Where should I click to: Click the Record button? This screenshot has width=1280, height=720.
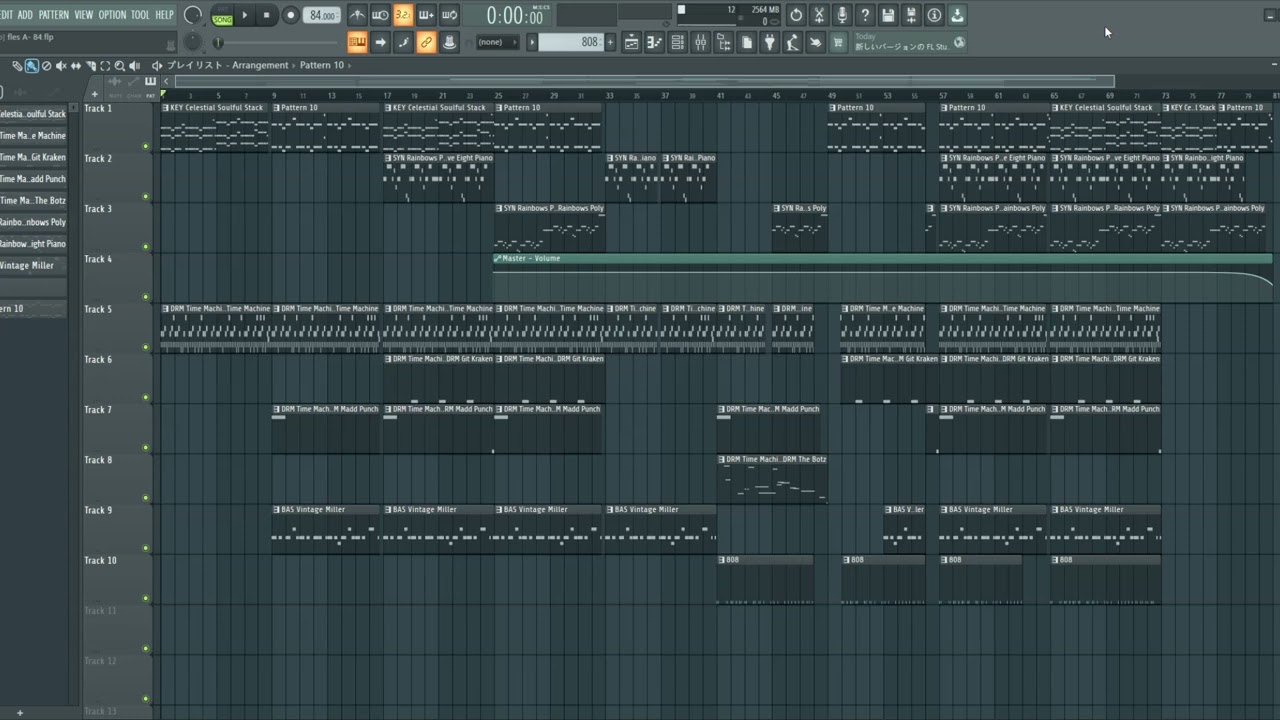291,15
